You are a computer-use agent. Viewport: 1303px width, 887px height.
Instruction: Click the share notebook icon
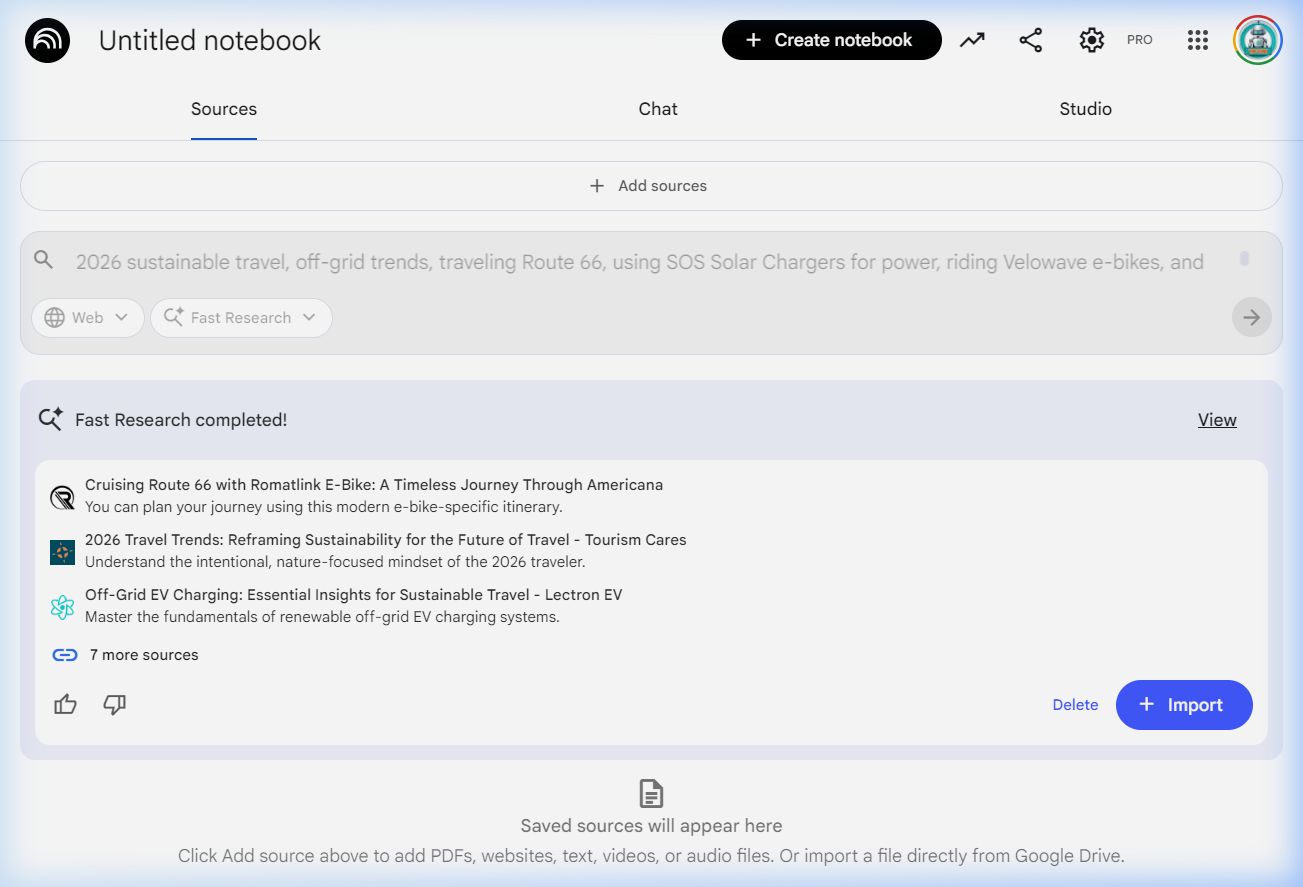[x=1030, y=40]
